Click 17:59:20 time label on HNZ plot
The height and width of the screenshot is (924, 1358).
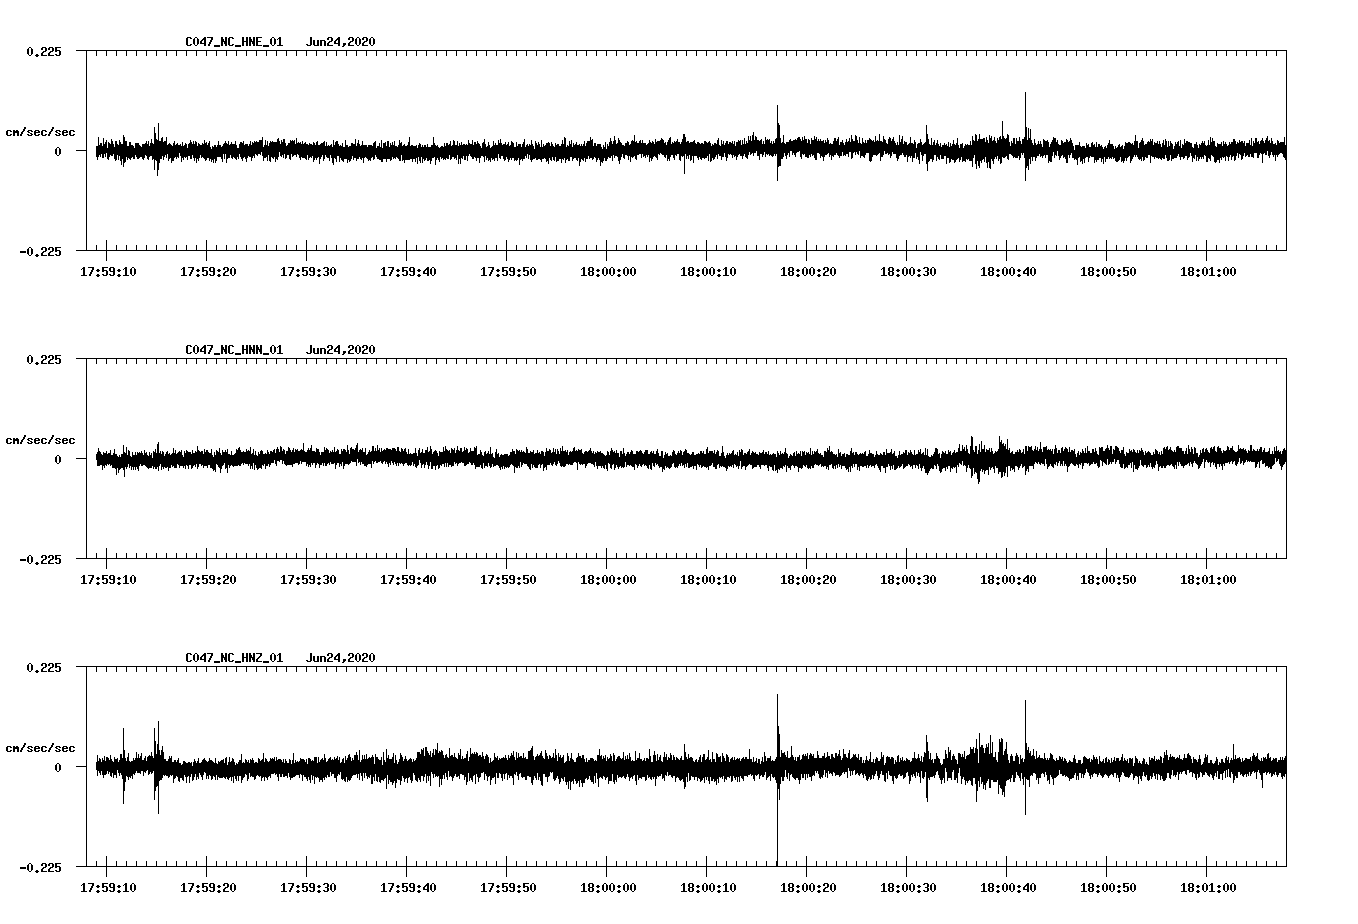click(x=208, y=888)
